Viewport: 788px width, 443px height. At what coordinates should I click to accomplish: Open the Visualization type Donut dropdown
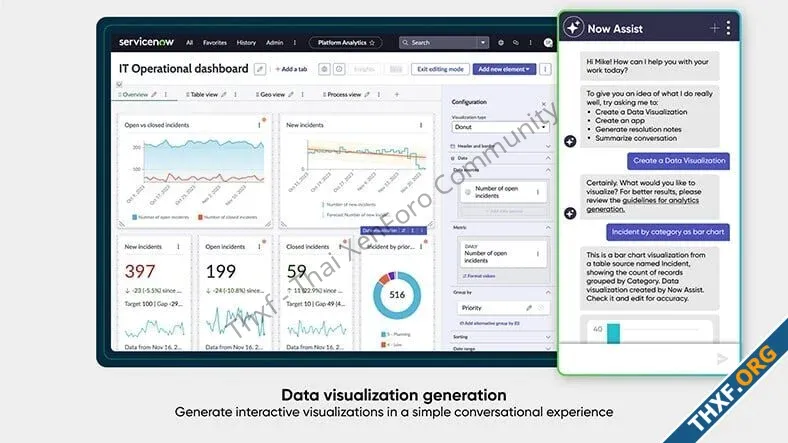click(x=500, y=127)
